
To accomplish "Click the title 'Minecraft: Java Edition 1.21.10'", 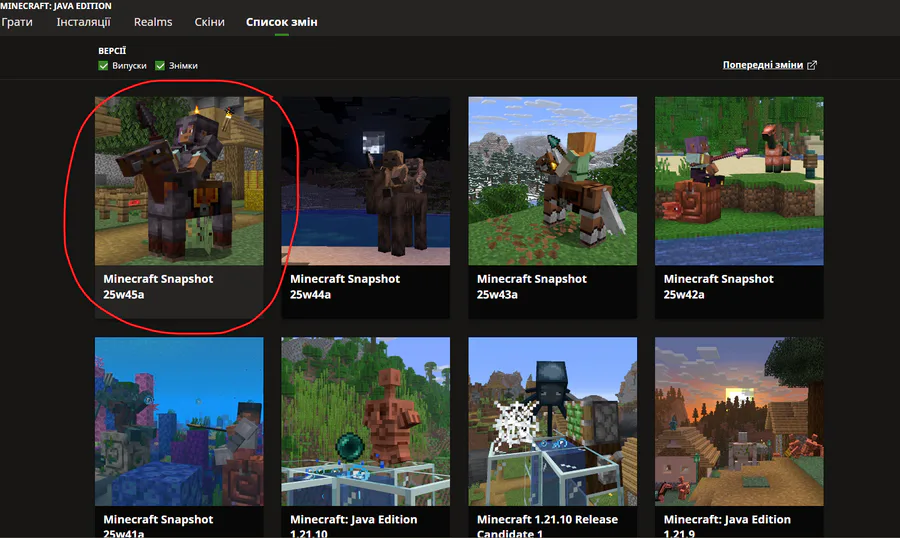I will [354, 525].
